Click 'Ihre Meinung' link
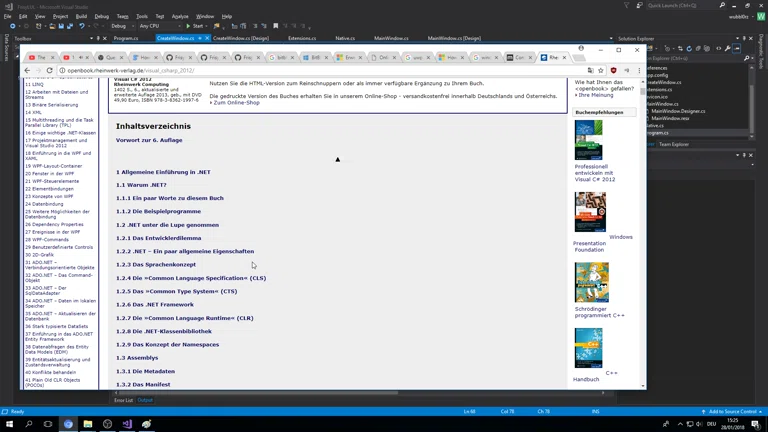Viewport: 768px width, 432px height. (x=595, y=95)
